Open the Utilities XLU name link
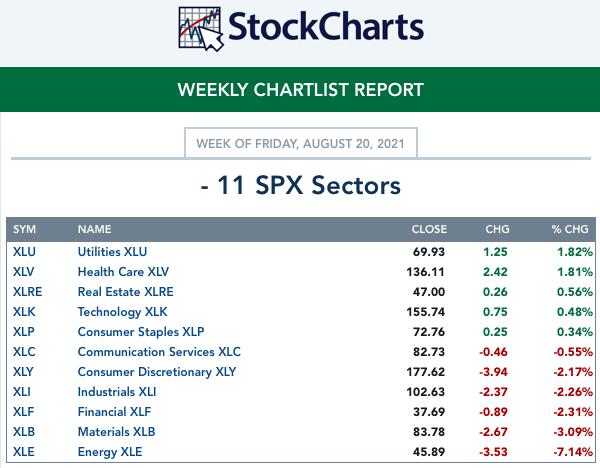Viewport: 600px width, 468px height. click(112, 252)
